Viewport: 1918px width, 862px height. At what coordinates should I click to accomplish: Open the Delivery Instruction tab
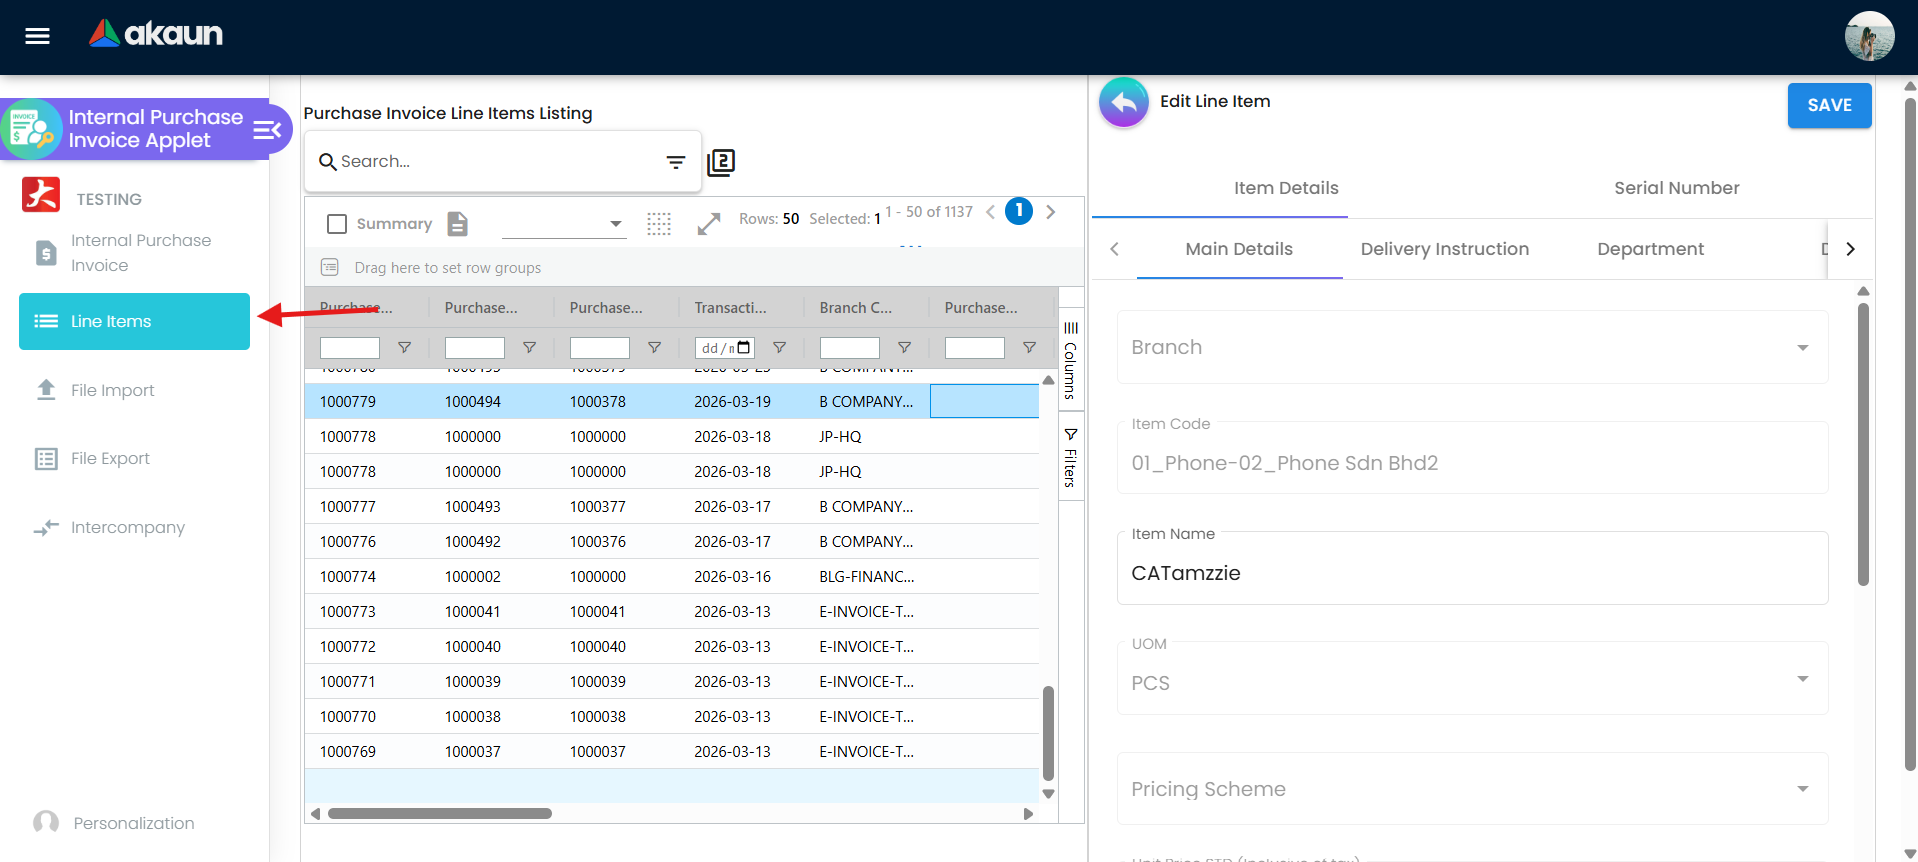(1444, 249)
